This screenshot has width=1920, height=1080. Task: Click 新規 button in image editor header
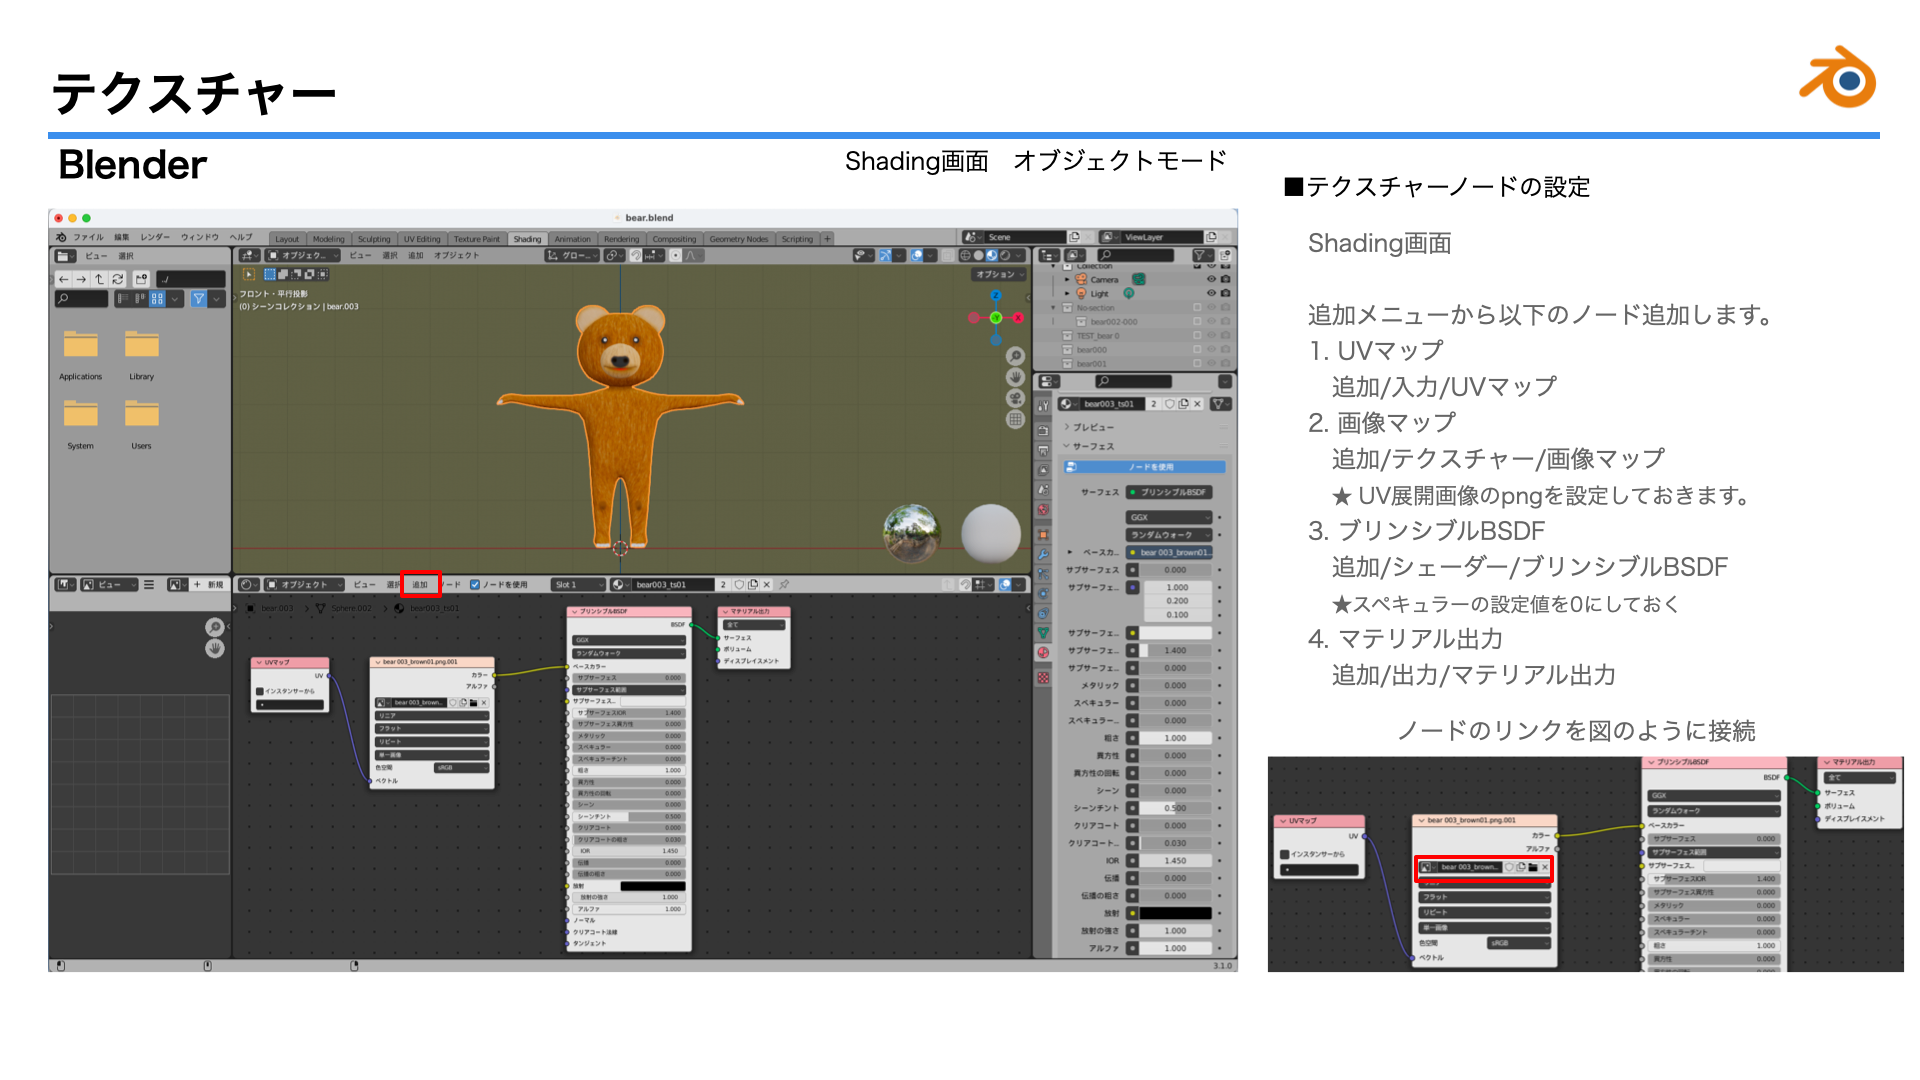point(210,584)
